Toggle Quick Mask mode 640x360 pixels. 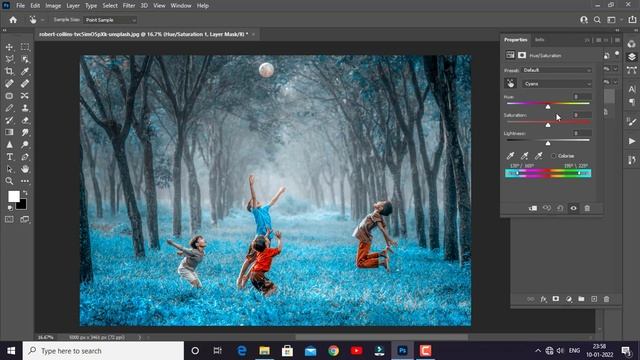[9, 220]
